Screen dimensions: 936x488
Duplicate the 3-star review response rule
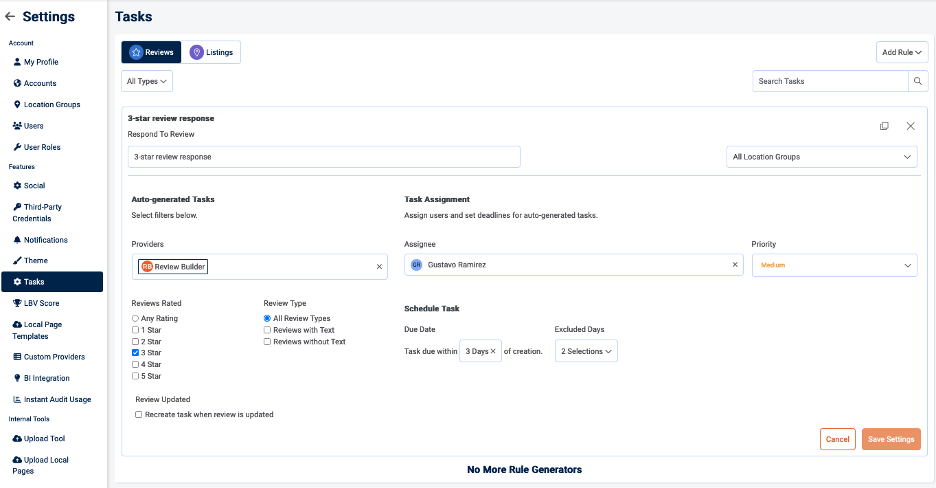click(884, 126)
